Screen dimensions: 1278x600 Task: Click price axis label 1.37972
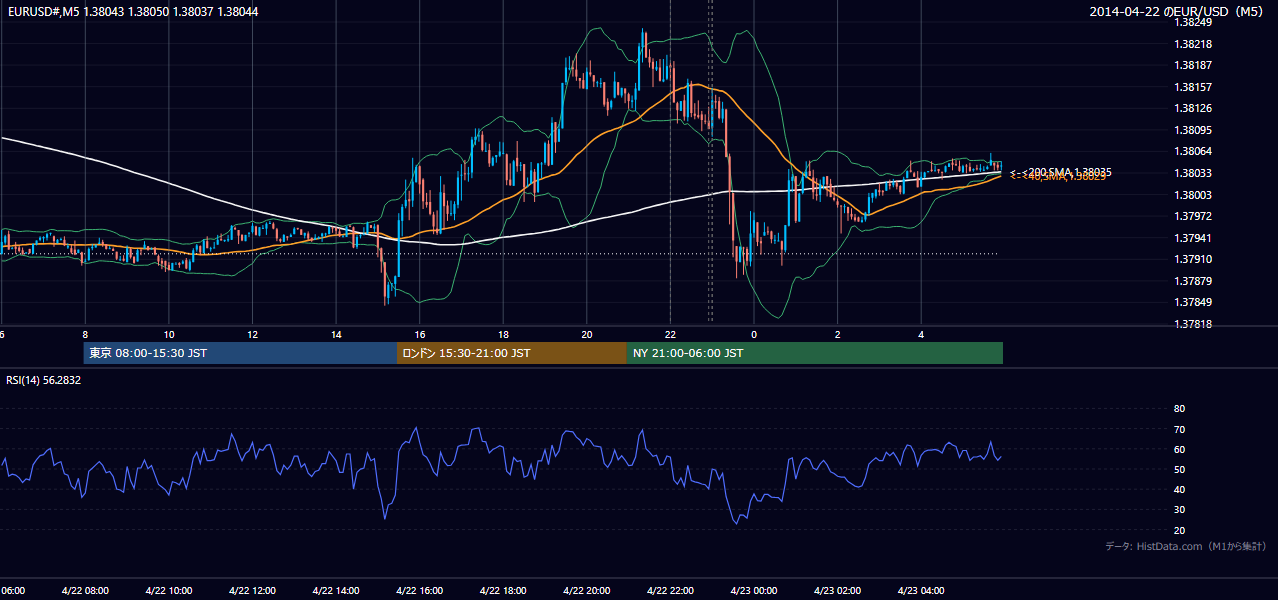[x=1193, y=216]
